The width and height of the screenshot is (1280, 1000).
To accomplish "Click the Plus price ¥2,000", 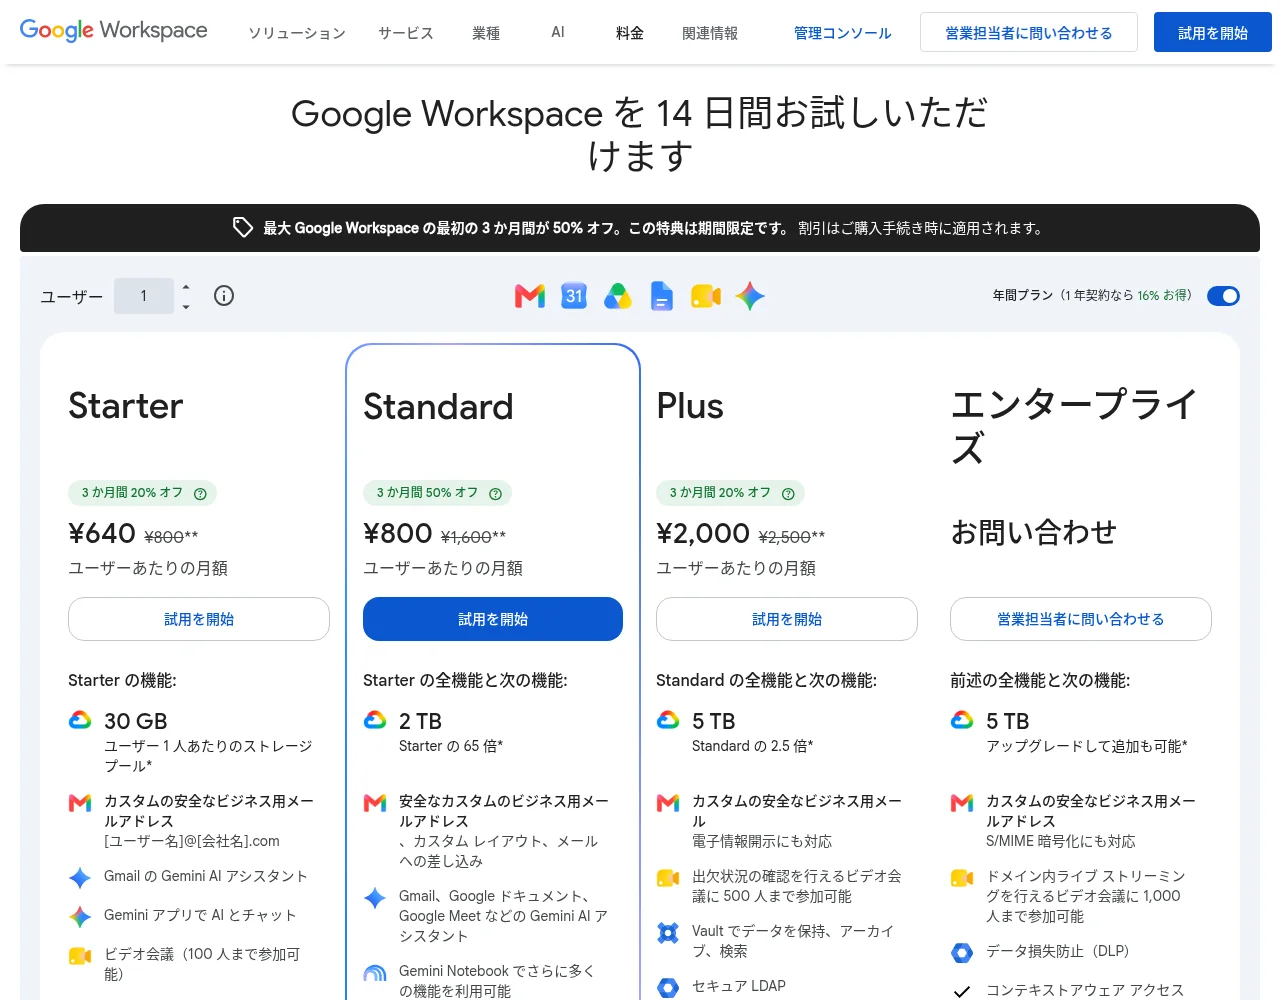I will (703, 533).
